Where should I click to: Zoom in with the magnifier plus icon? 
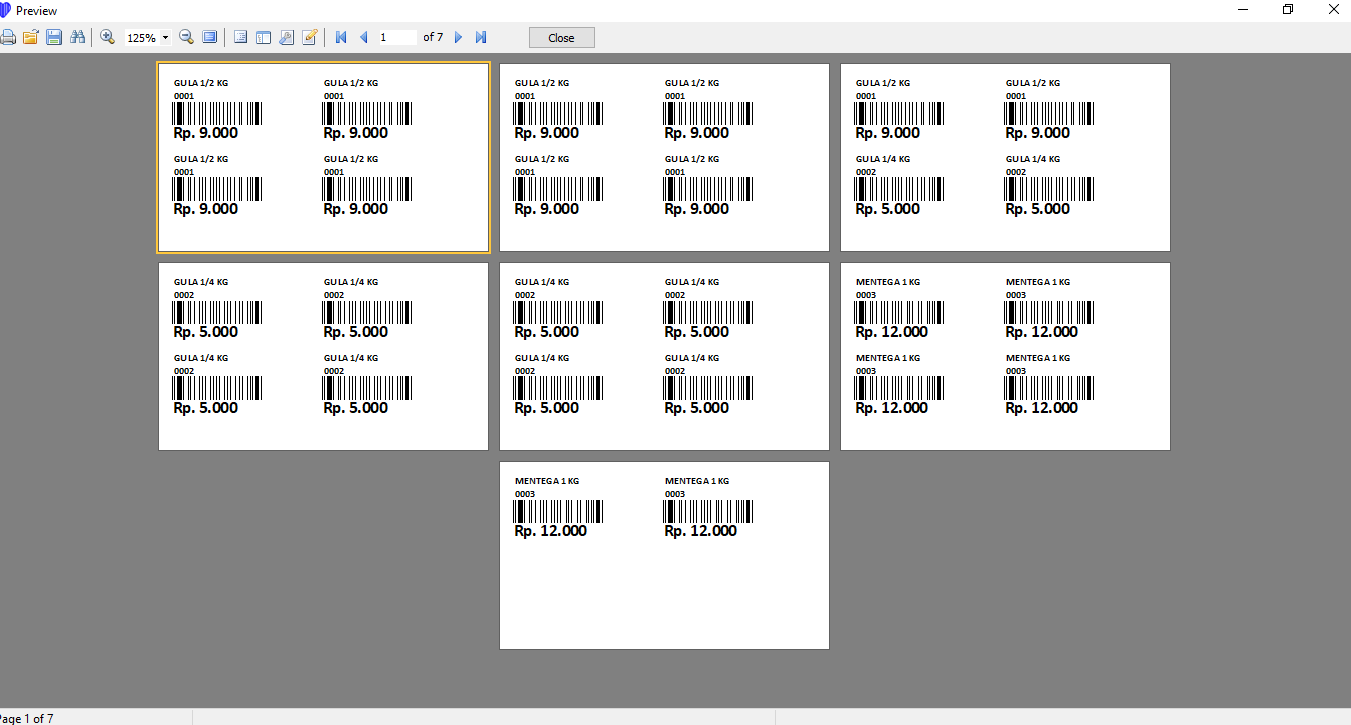click(107, 37)
